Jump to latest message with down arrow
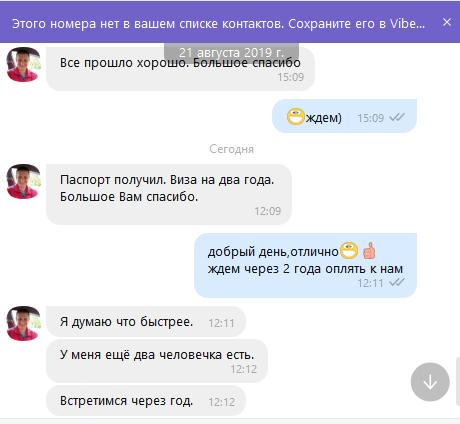This screenshot has height=424, width=460. point(430,382)
